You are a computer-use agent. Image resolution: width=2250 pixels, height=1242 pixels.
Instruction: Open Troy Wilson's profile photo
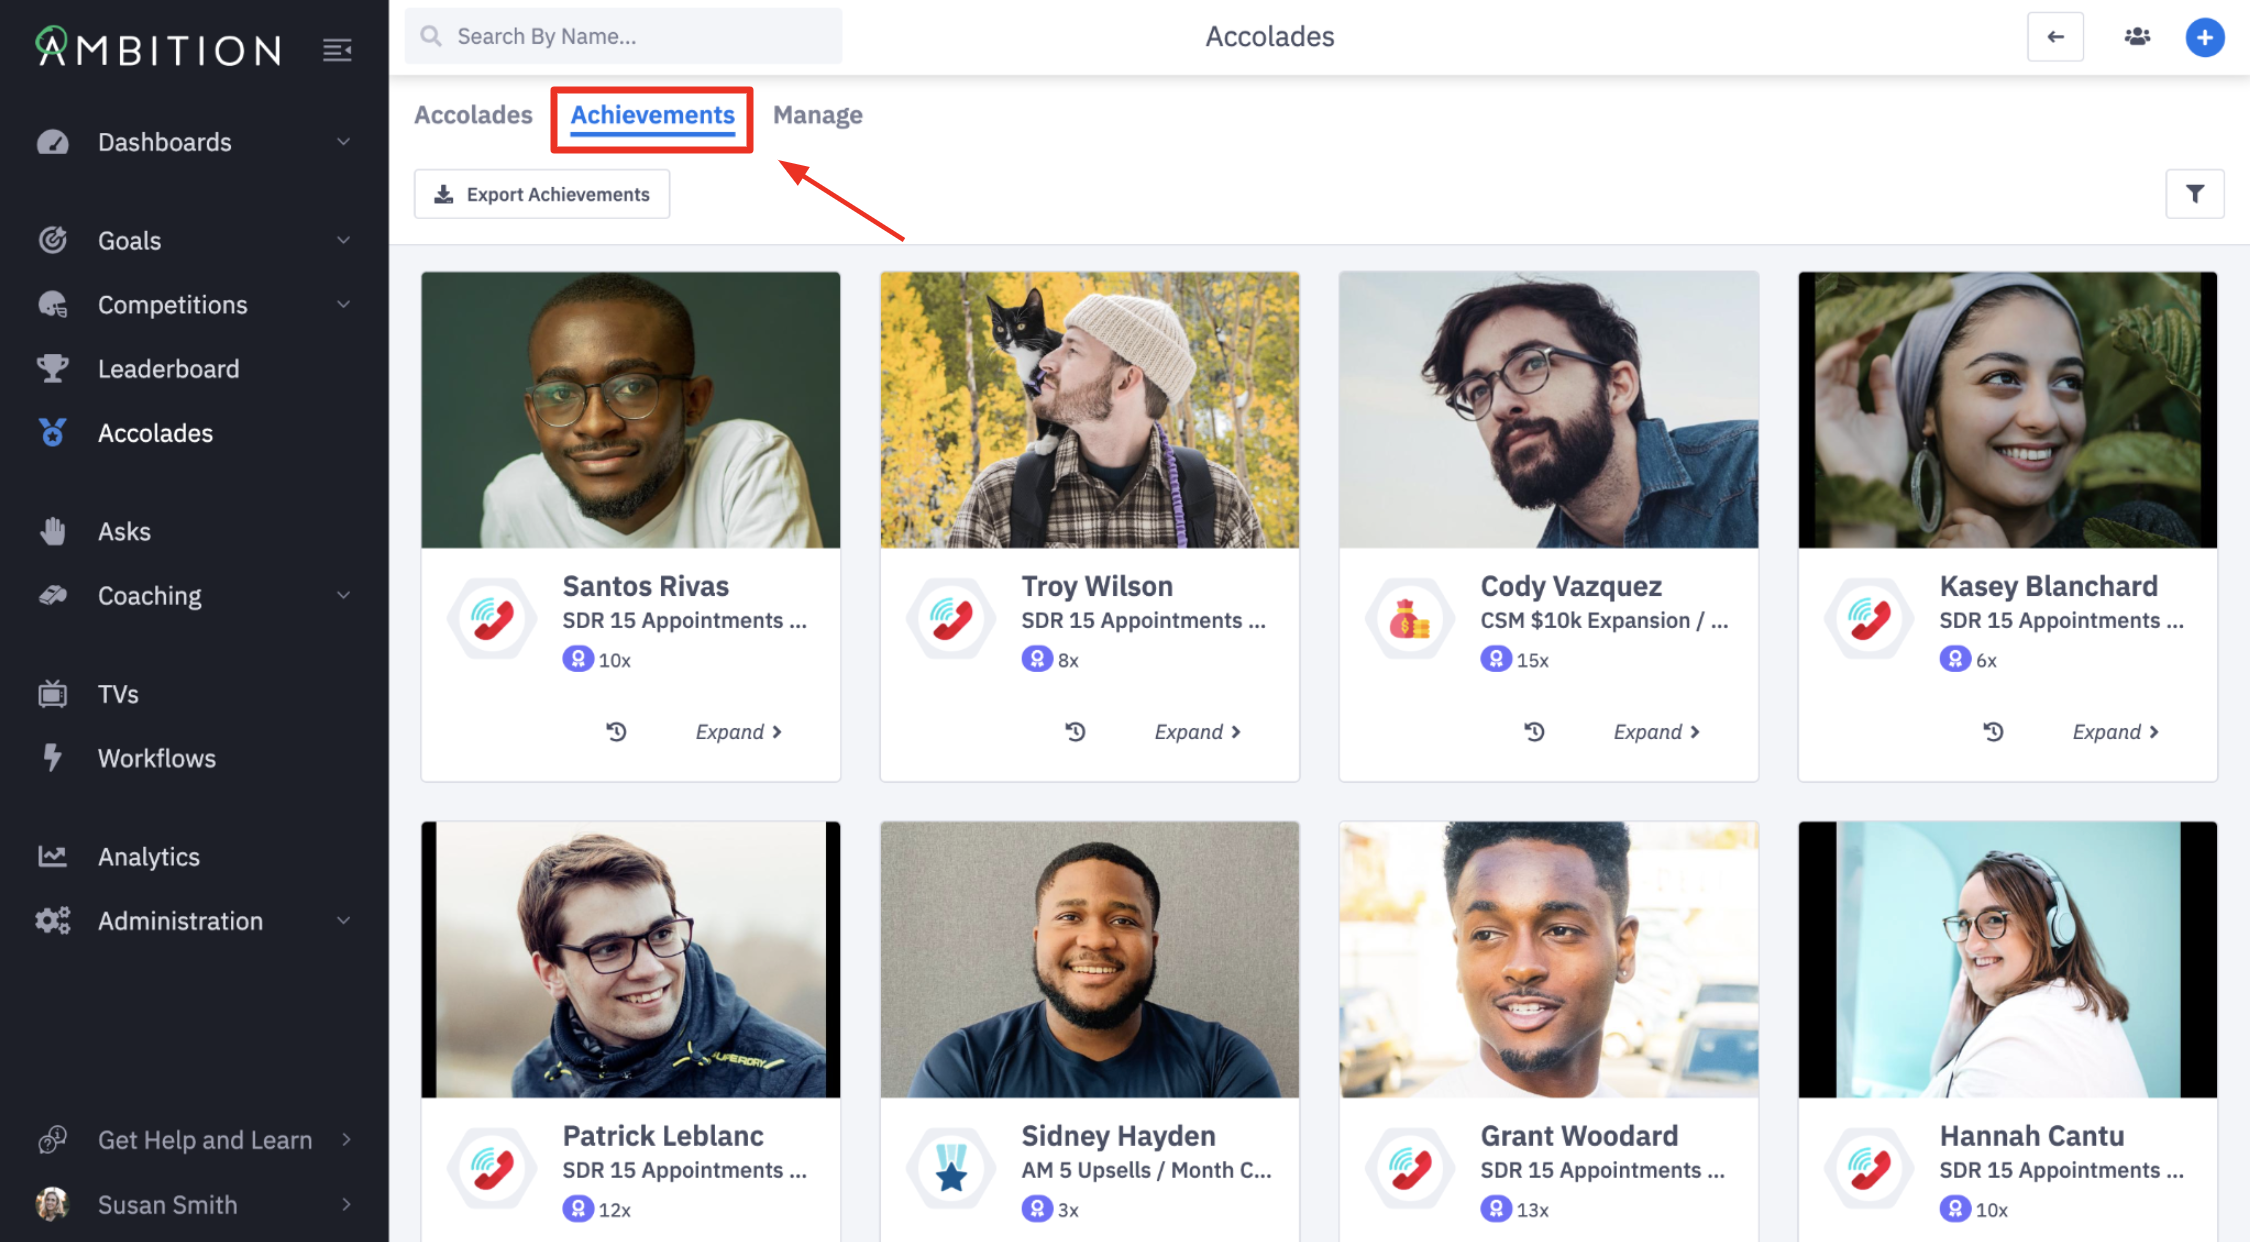coord(1089,410)
